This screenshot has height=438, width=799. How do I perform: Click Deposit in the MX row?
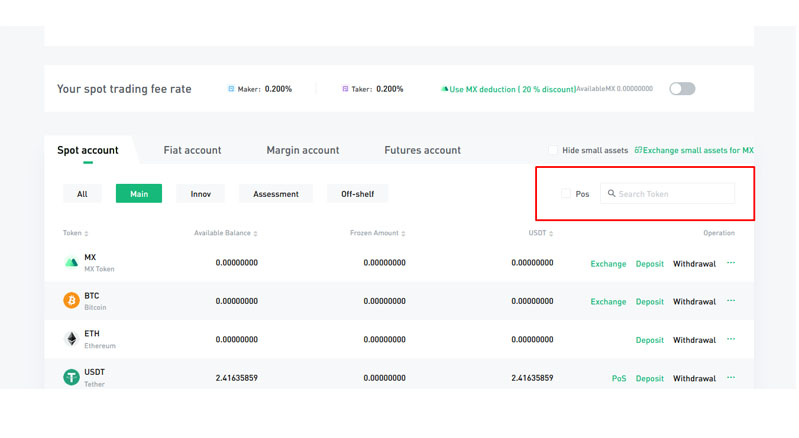pyautogui.click(x=650, y=264)
